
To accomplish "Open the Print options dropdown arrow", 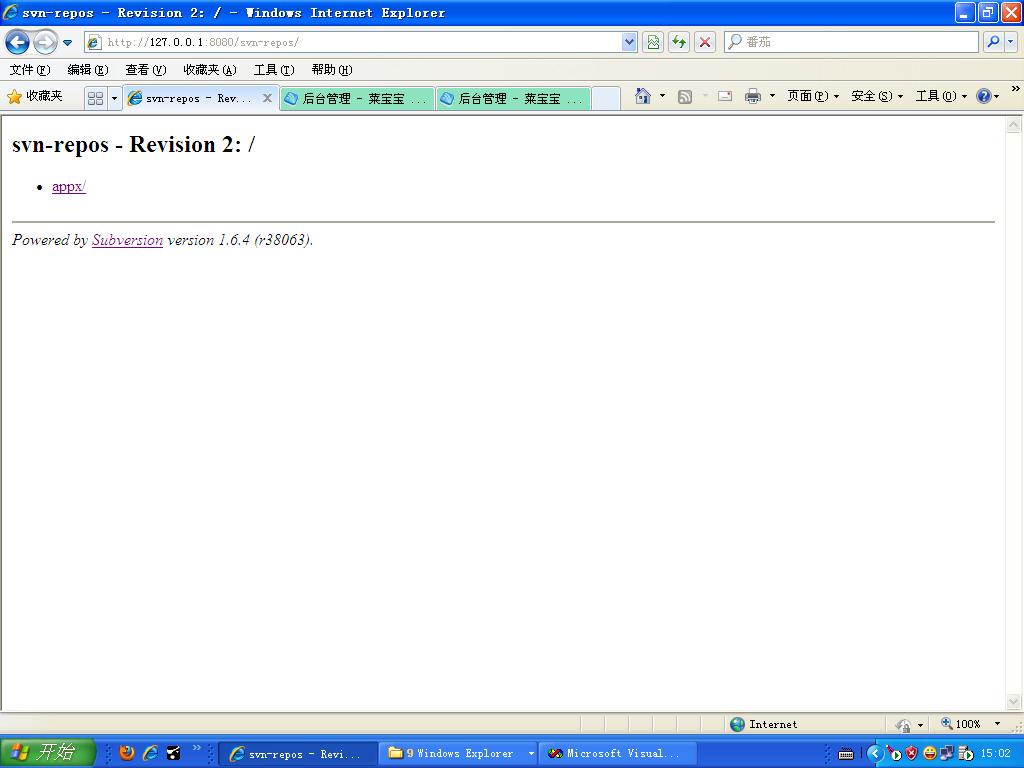I will pyautogui.click(x=772, y=97).
